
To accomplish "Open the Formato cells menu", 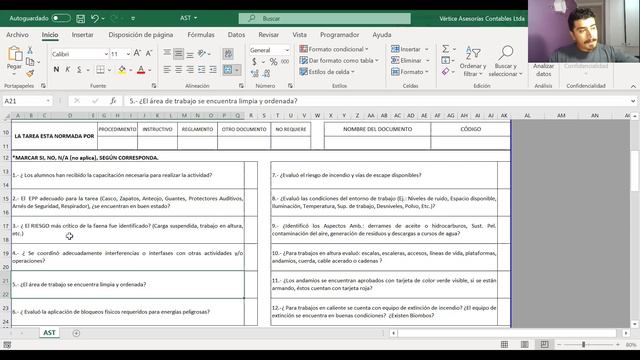I will pos(410,72).
